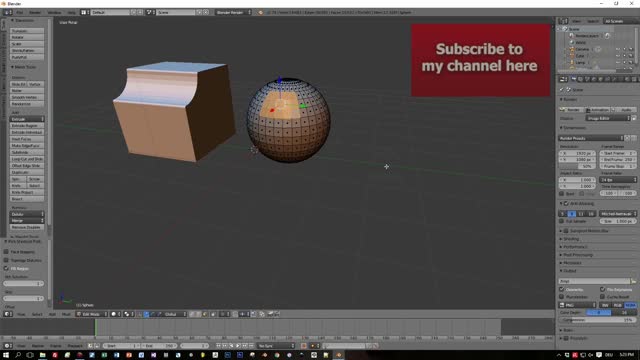Open the PNG file format dropdown
Viewport: 640px width, 360px height.
pos(577,305)
